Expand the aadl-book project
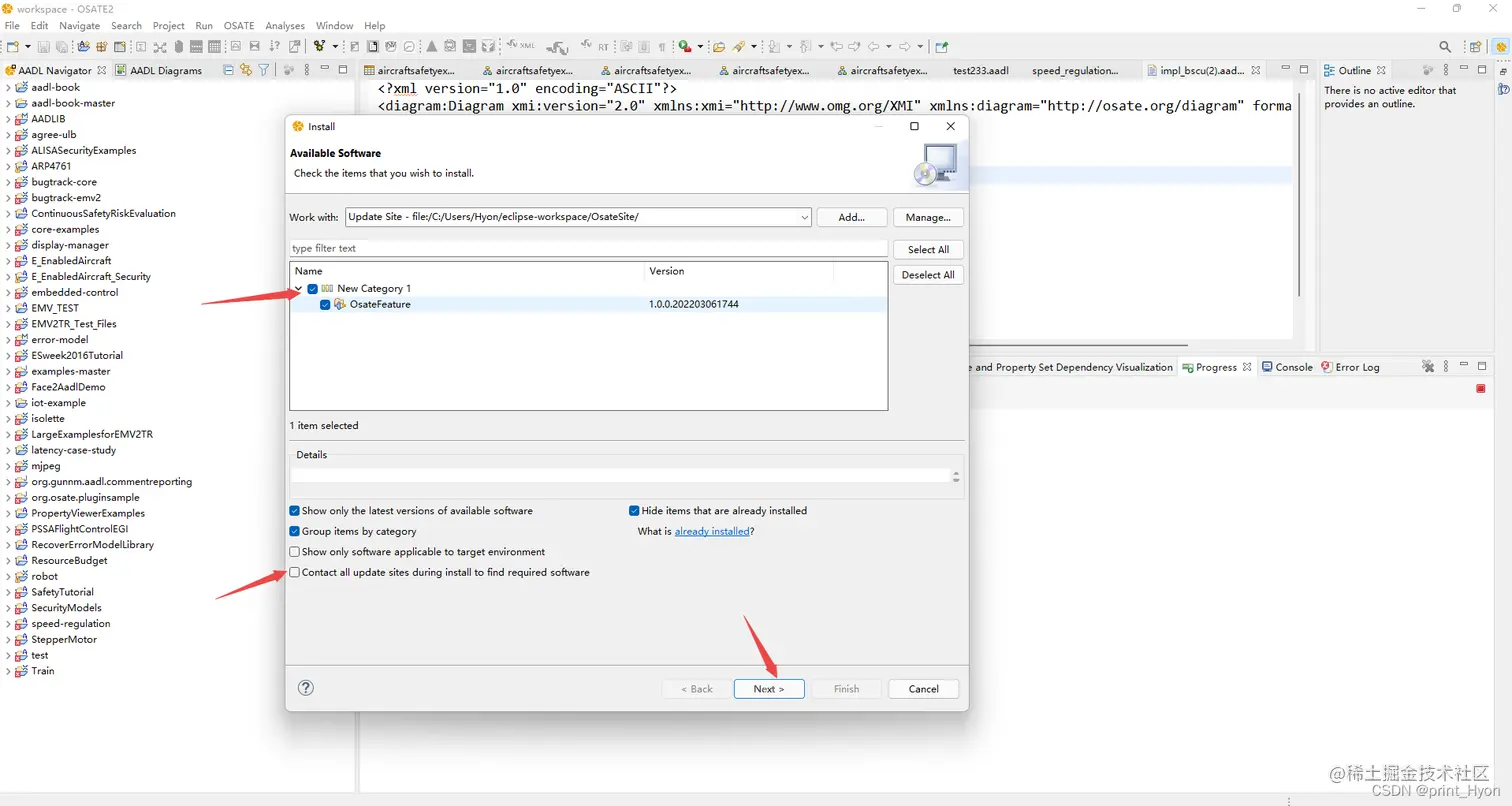The width and height of the screenshot is (1512, 806). (8, 87)
